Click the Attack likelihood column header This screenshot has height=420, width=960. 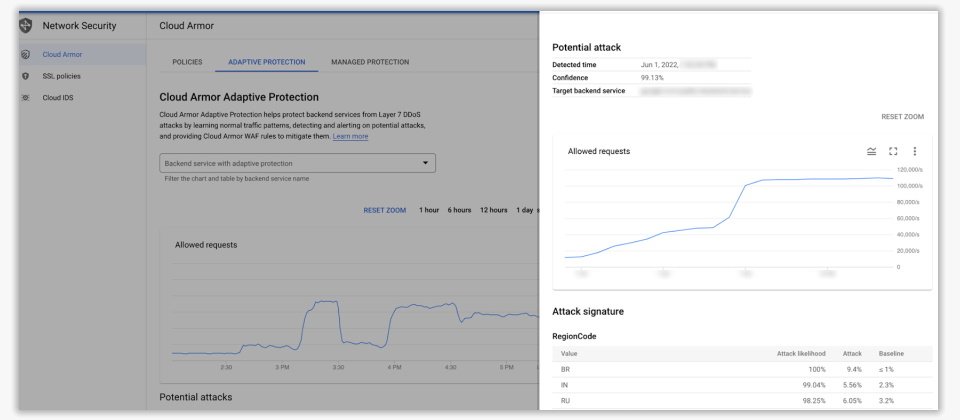click(x=801, y=354)
